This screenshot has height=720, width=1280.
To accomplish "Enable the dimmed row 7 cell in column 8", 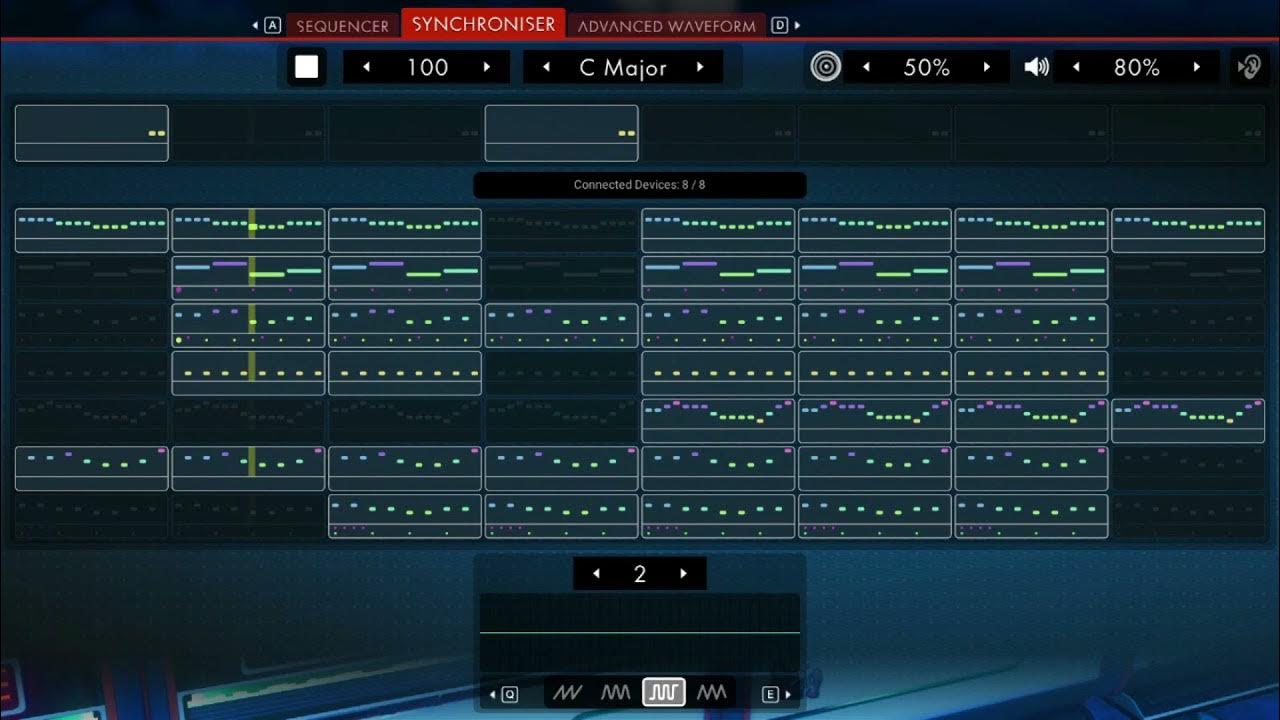I will (1188, 516).
